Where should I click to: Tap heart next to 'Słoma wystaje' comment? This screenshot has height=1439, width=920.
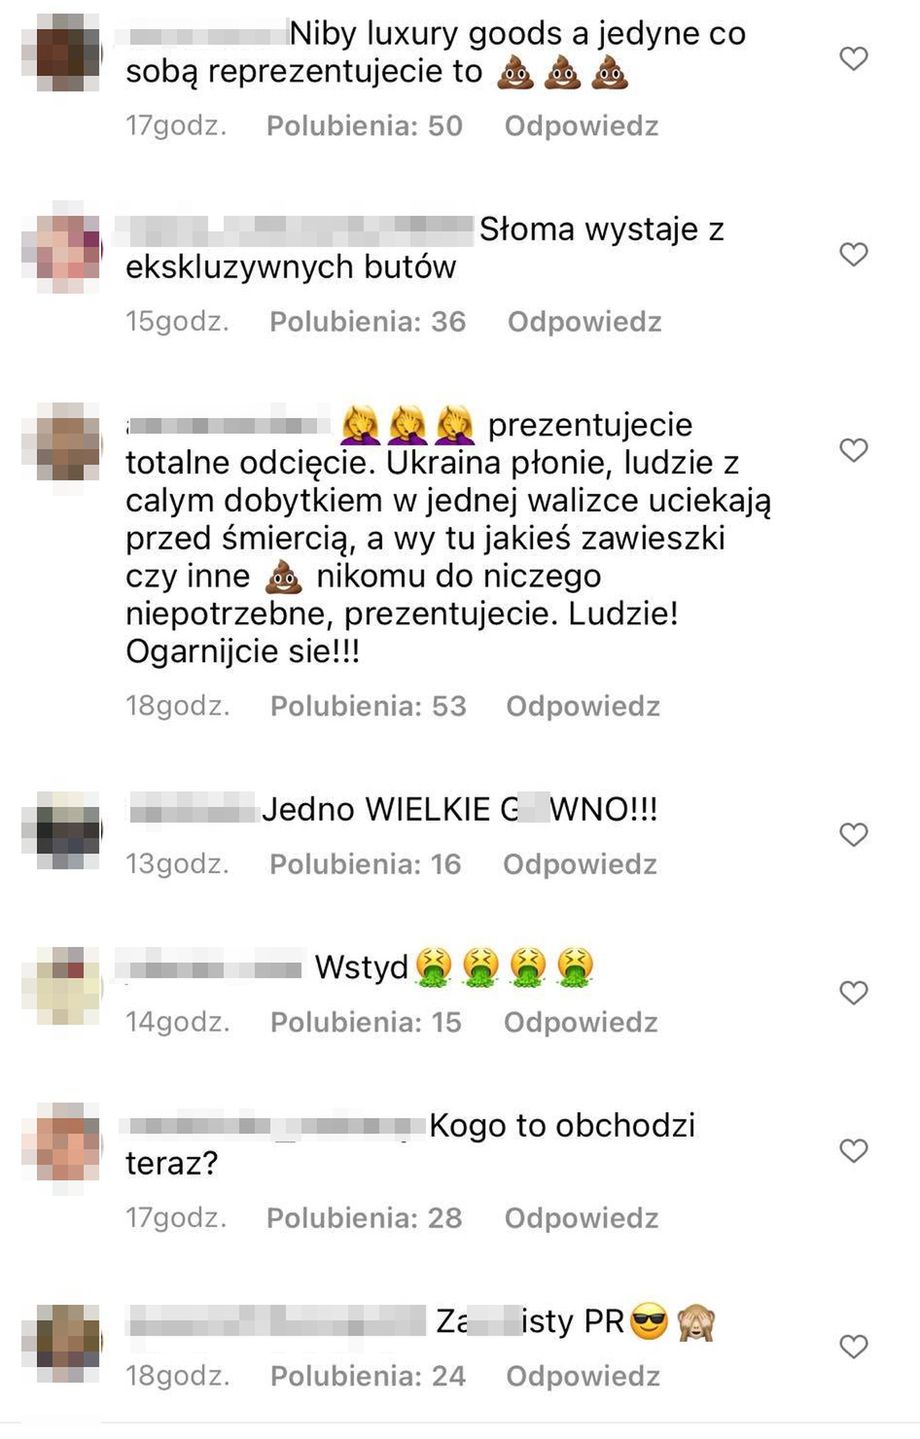coord(853,254)
